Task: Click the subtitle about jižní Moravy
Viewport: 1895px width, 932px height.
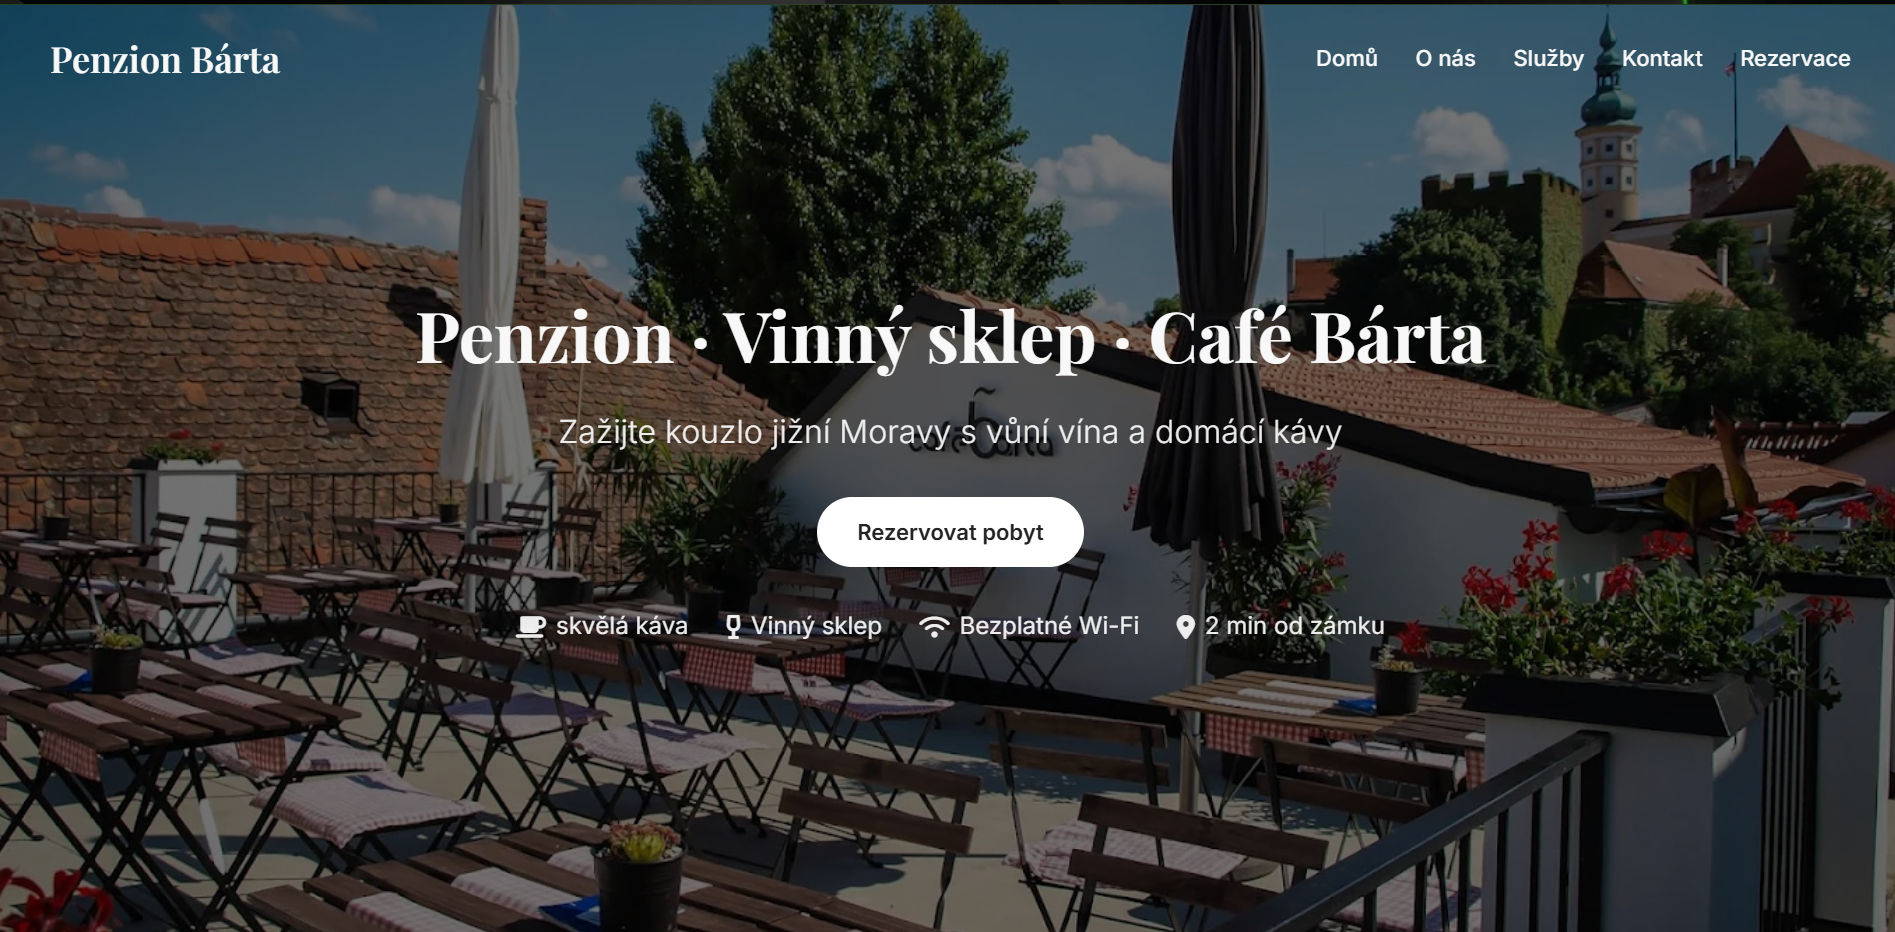Action: coord(950,432)
